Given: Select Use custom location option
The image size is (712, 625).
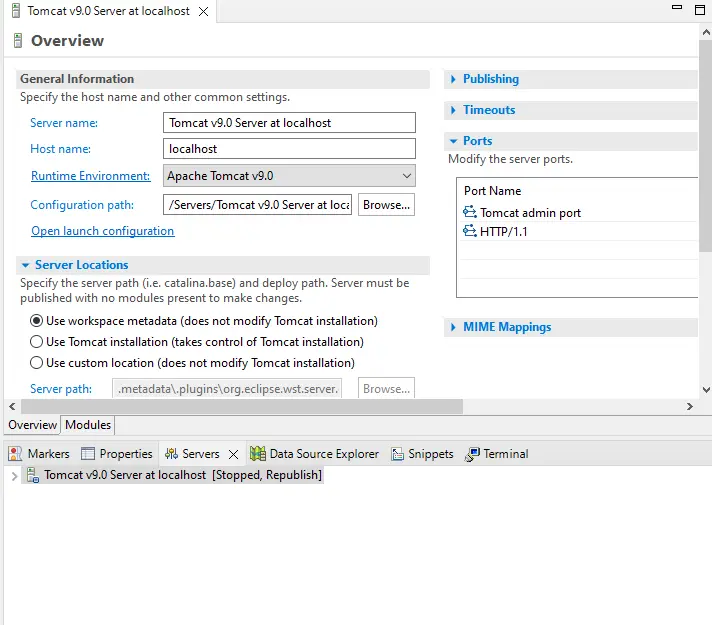Looking at the screenshot, I should click(x=36, y=362).
